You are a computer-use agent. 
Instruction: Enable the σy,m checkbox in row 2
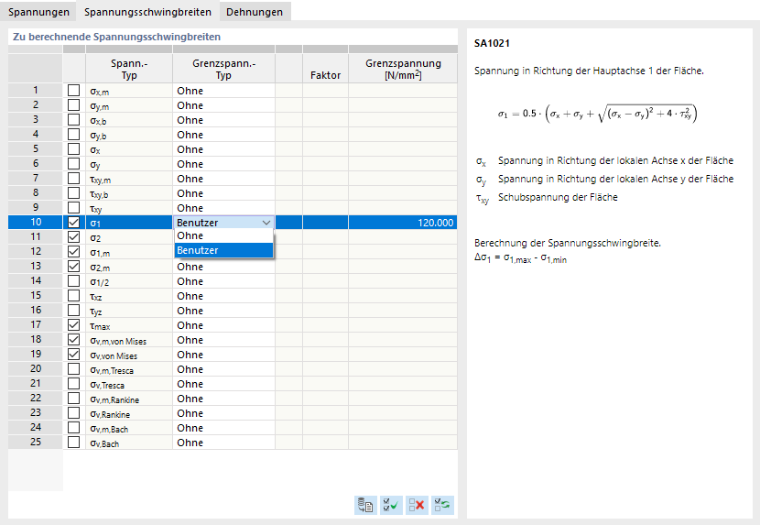coord(74,105)
